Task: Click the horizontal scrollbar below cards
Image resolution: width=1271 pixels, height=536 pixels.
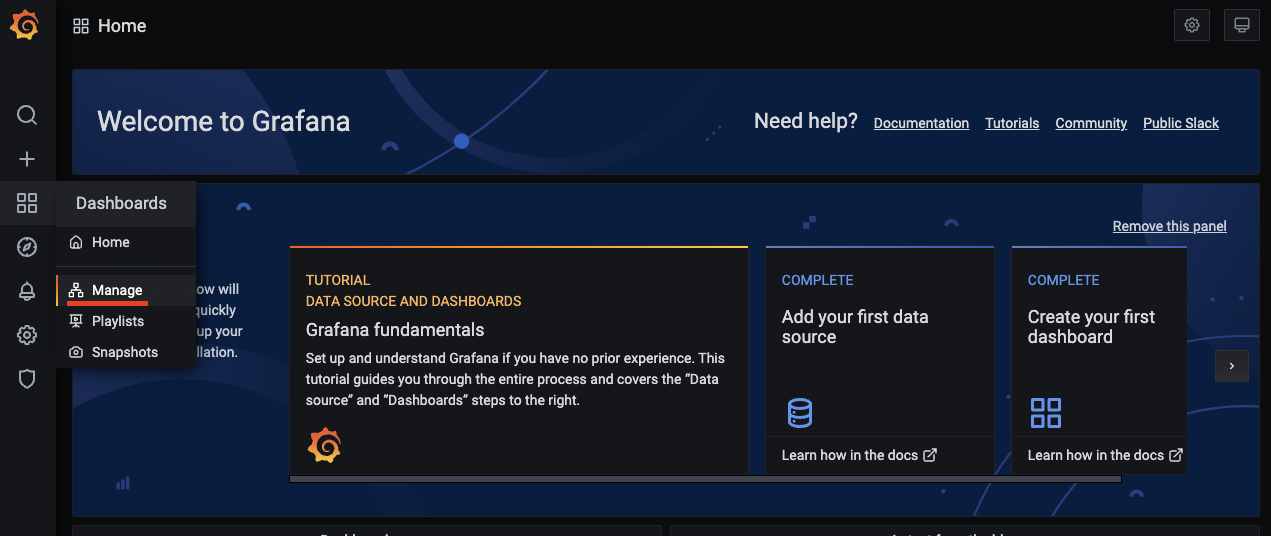Action: point(705,479)
